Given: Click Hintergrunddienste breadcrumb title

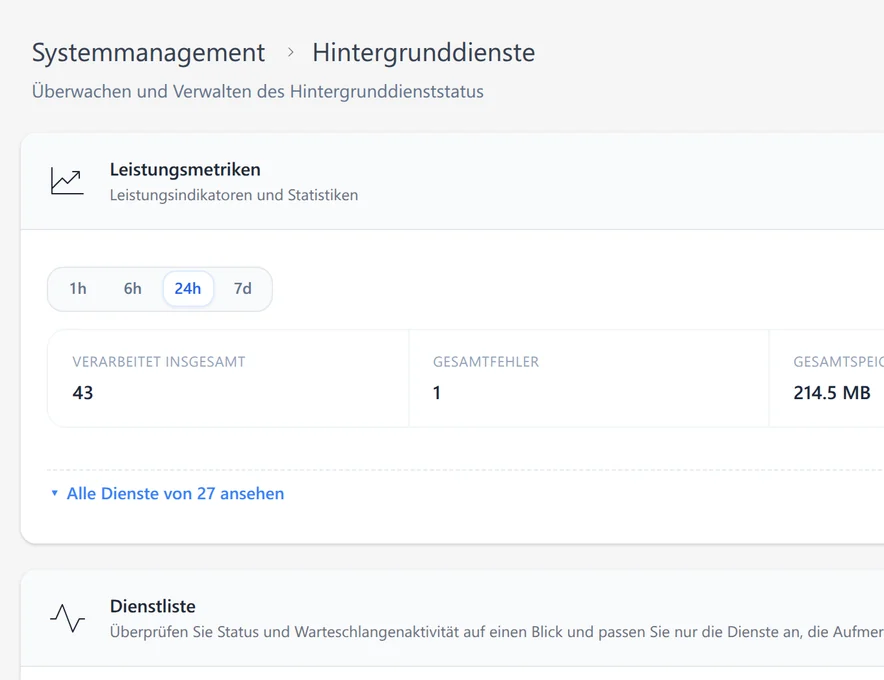Looking at the screenshot, I should pos(423,53).
